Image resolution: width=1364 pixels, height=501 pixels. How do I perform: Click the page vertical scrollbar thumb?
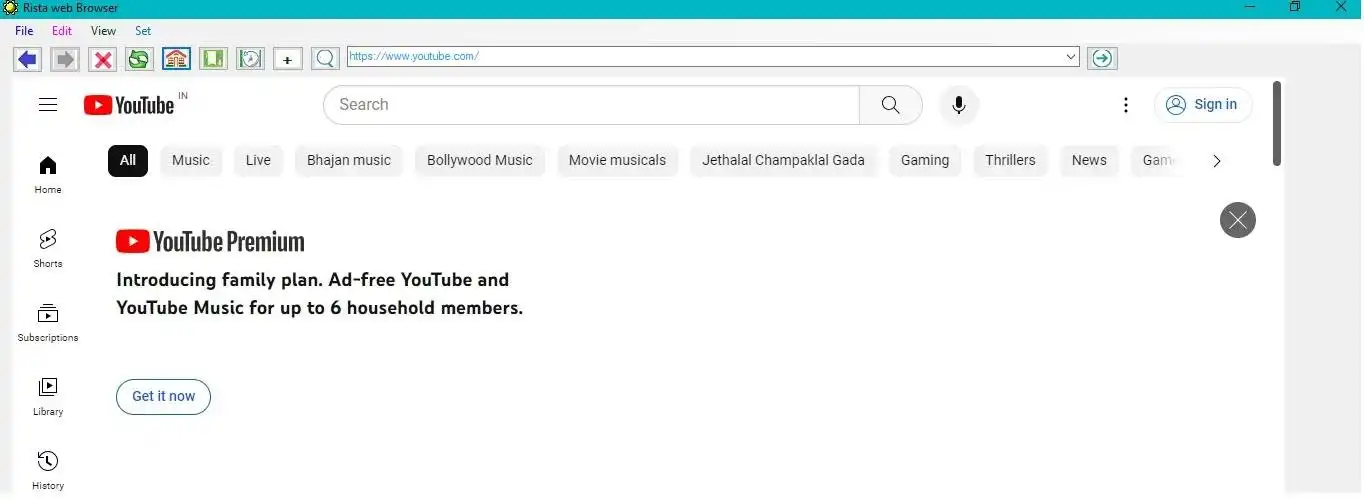[x=1276, y=124]
